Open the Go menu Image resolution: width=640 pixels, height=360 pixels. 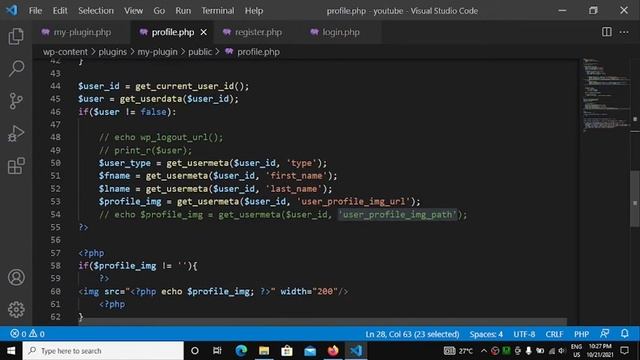coord(159,11)
